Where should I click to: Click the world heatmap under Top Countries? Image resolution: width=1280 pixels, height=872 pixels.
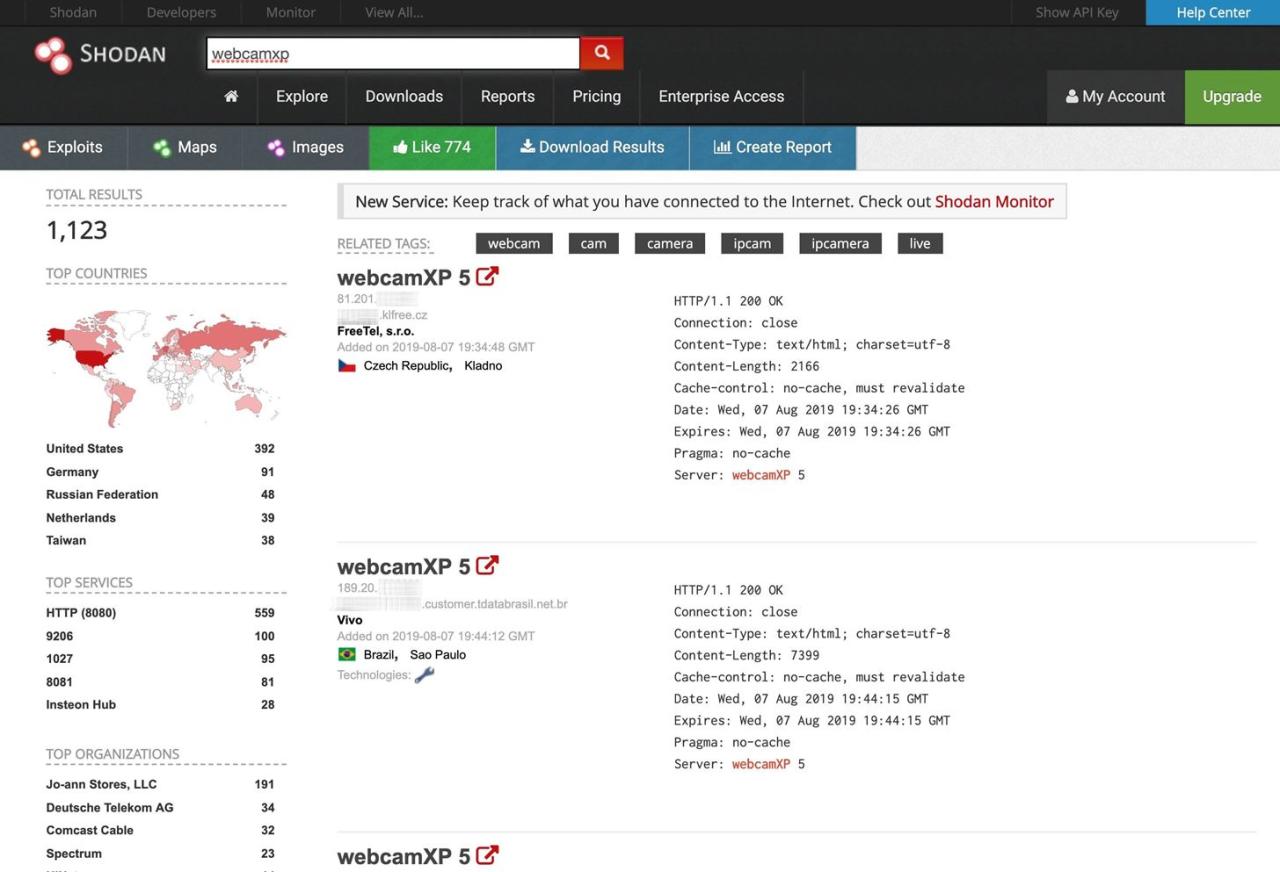click(x=165, y=365)
